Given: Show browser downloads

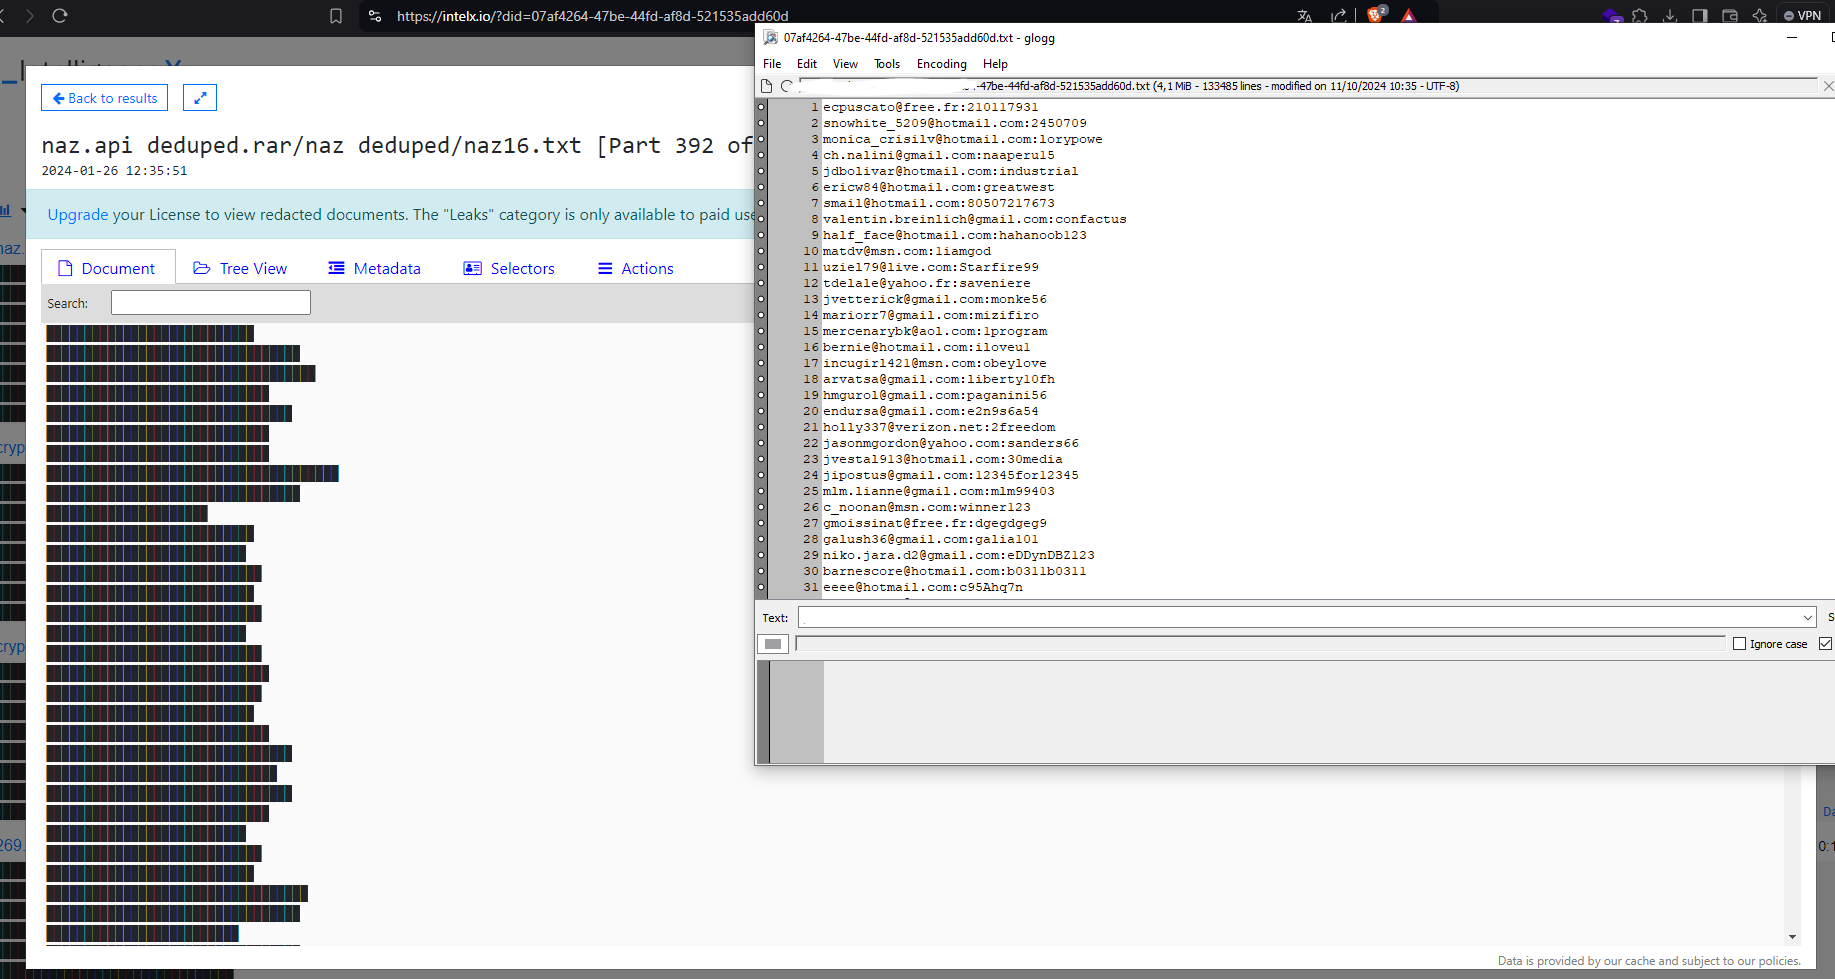Looking at the screenshot, I should tap(1670, 16).
